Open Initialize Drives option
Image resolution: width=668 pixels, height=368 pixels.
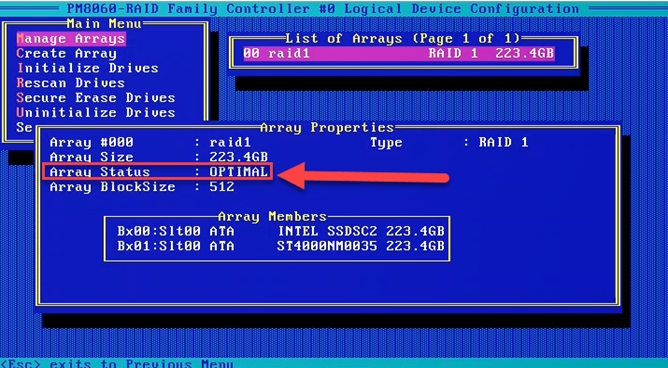coord(88,68)
